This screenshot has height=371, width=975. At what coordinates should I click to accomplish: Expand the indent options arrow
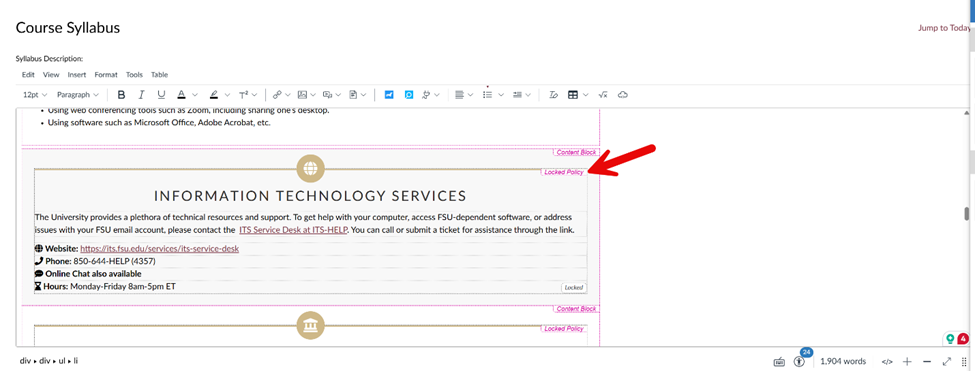pos(528,95)
